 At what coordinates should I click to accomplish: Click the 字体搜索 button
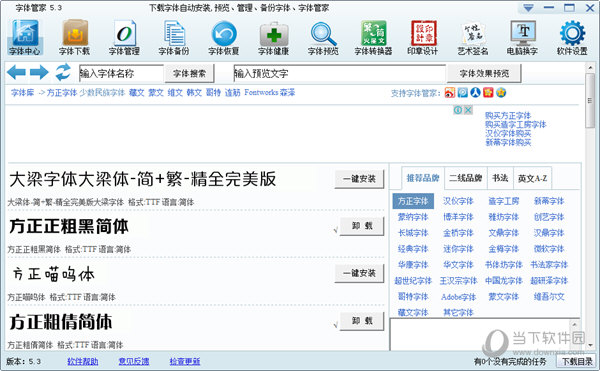(x=189, y=73)
